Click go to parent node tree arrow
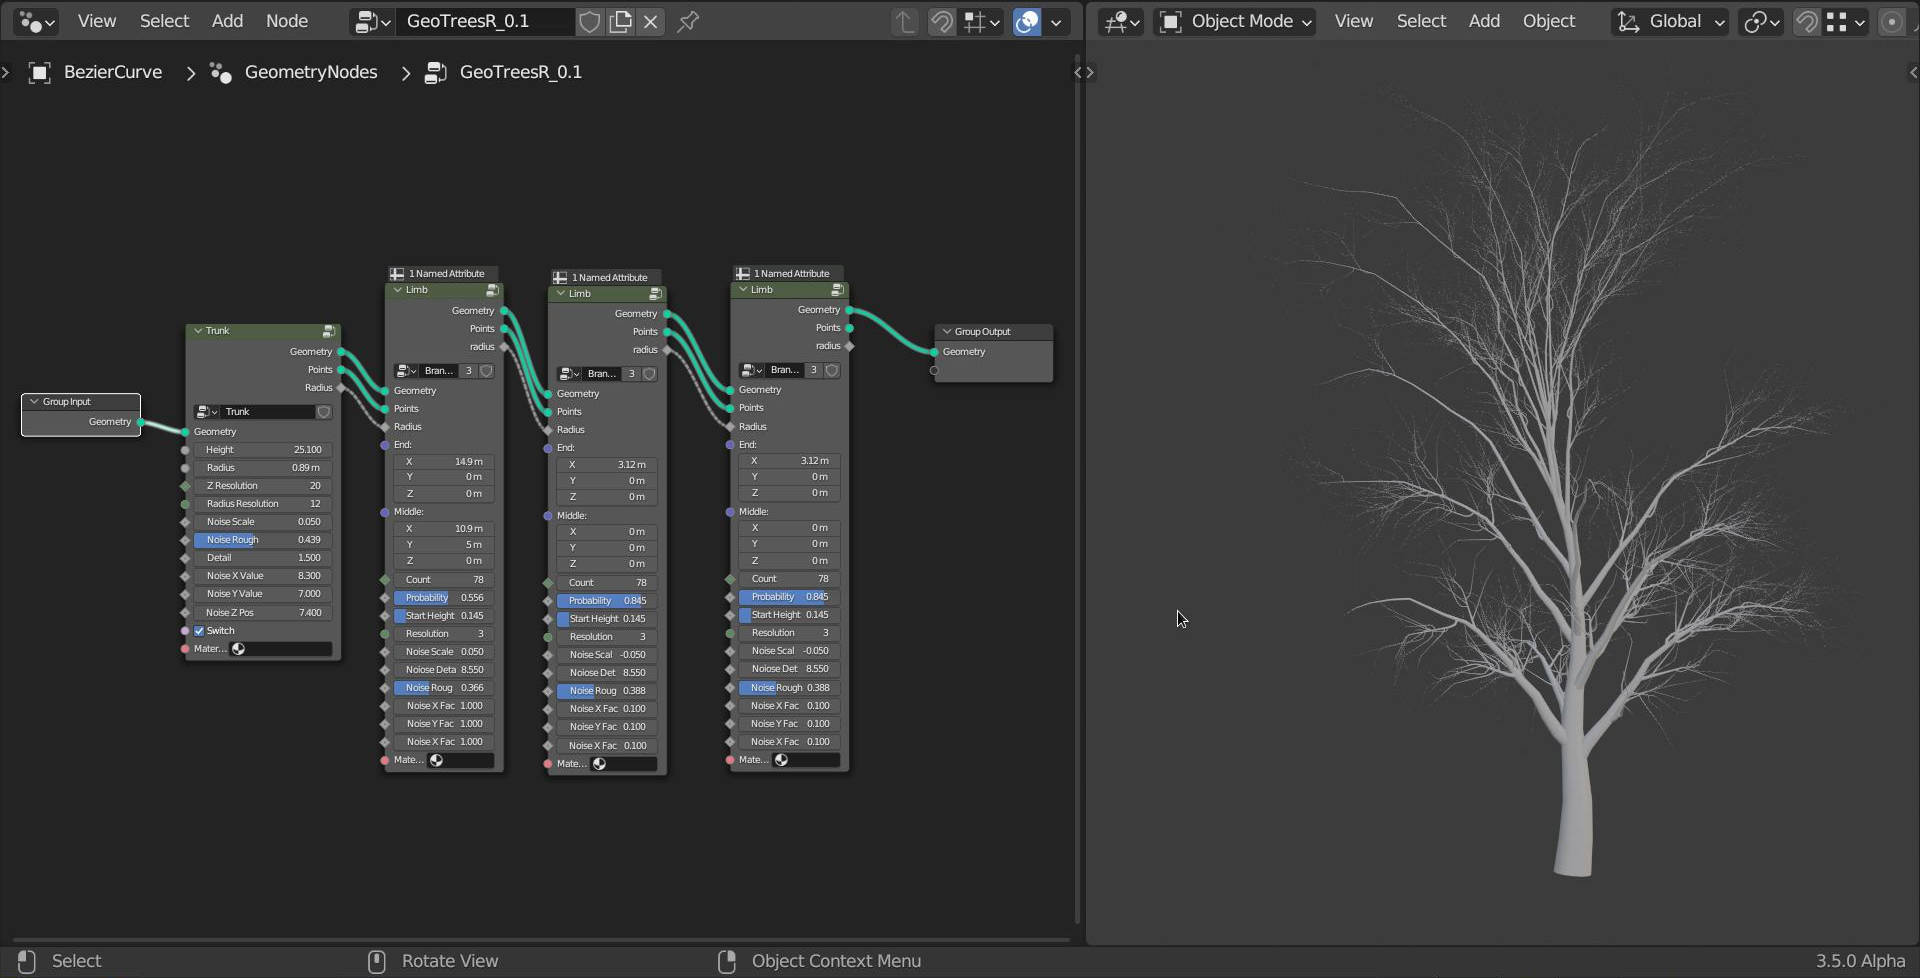 click(905, 21)
